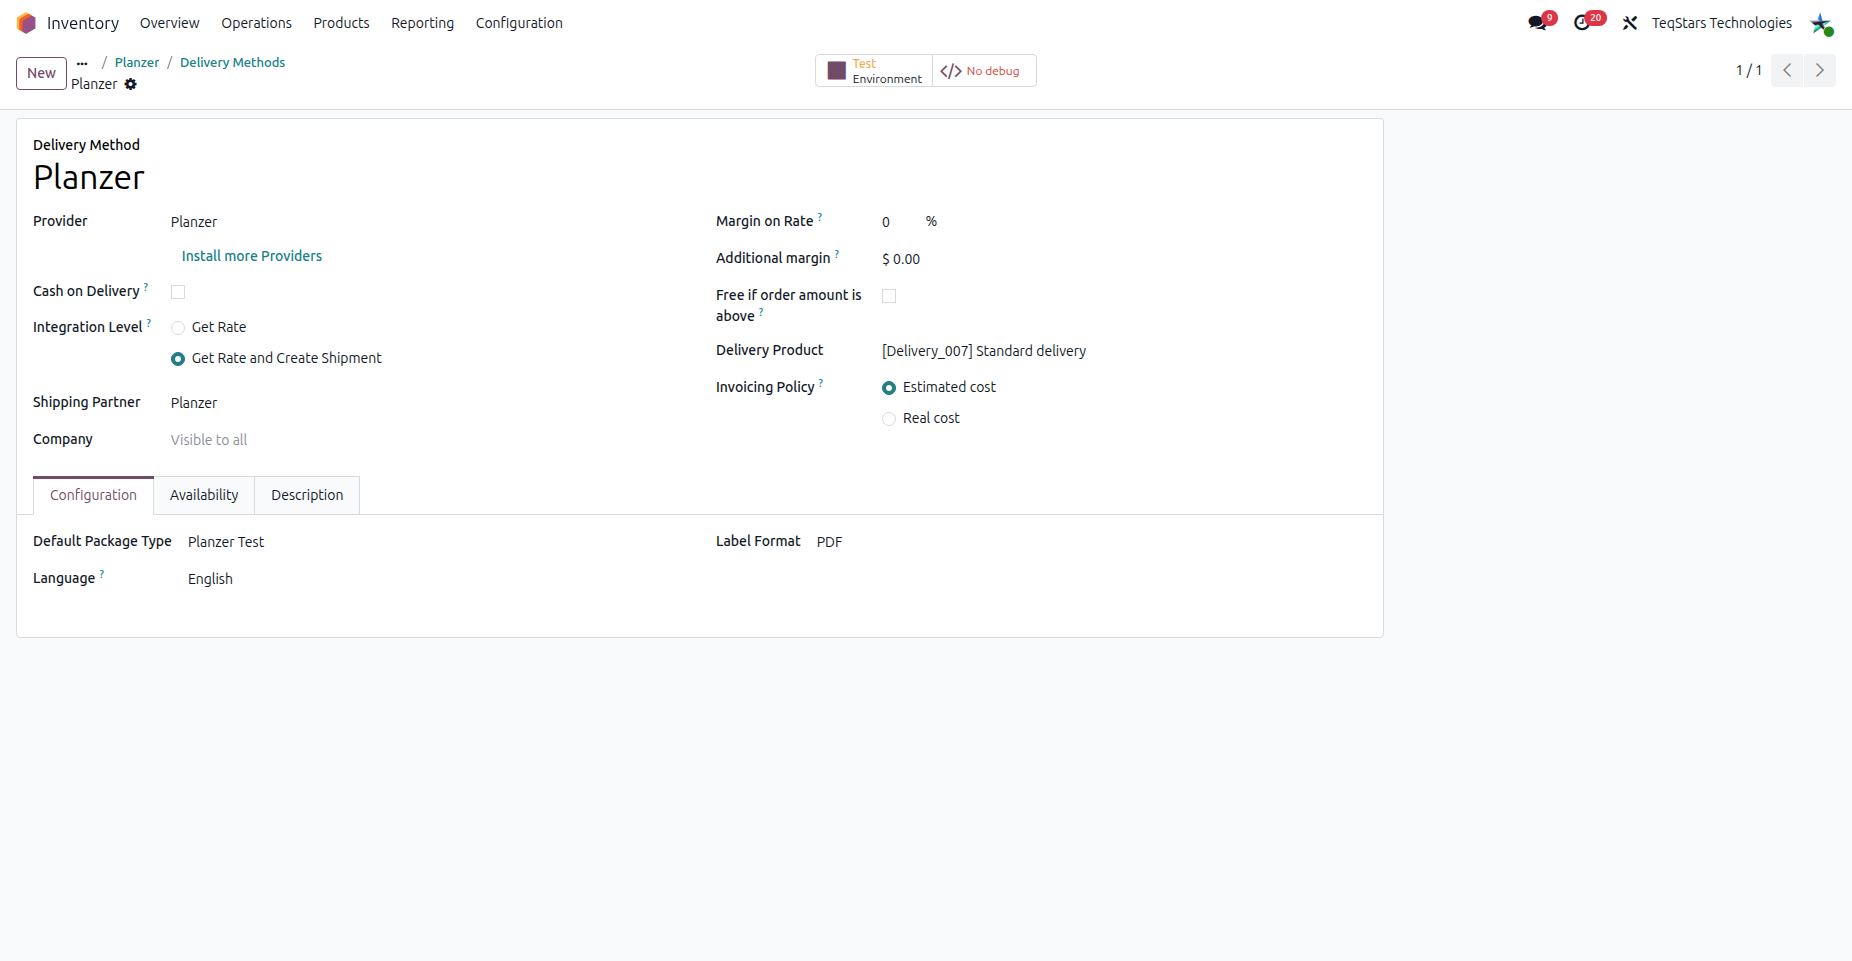This screenshot has height=961, width=1852.
Task: Show Free if order amount help tooltip
Action: coord(761,311)
